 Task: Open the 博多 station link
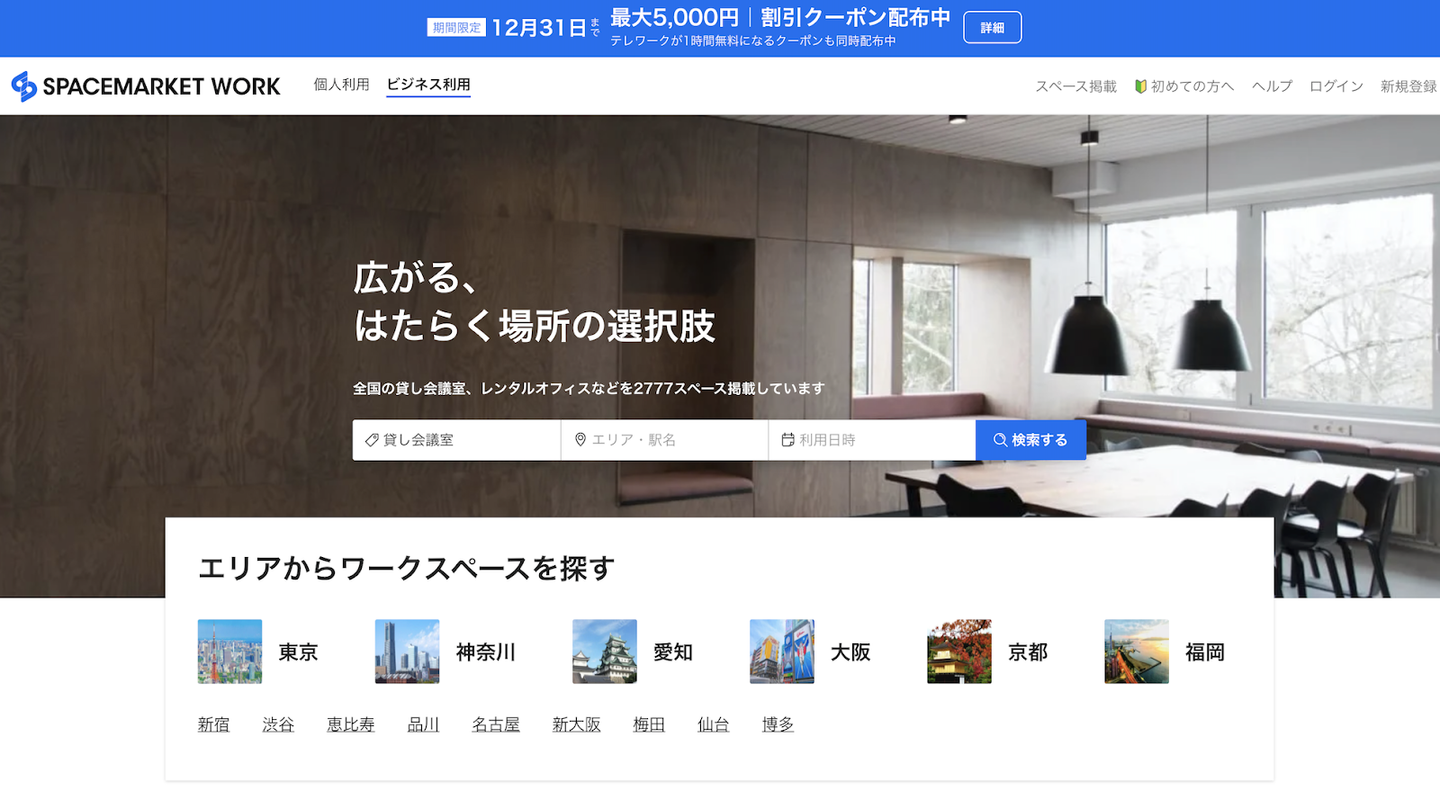coord(778,725)
